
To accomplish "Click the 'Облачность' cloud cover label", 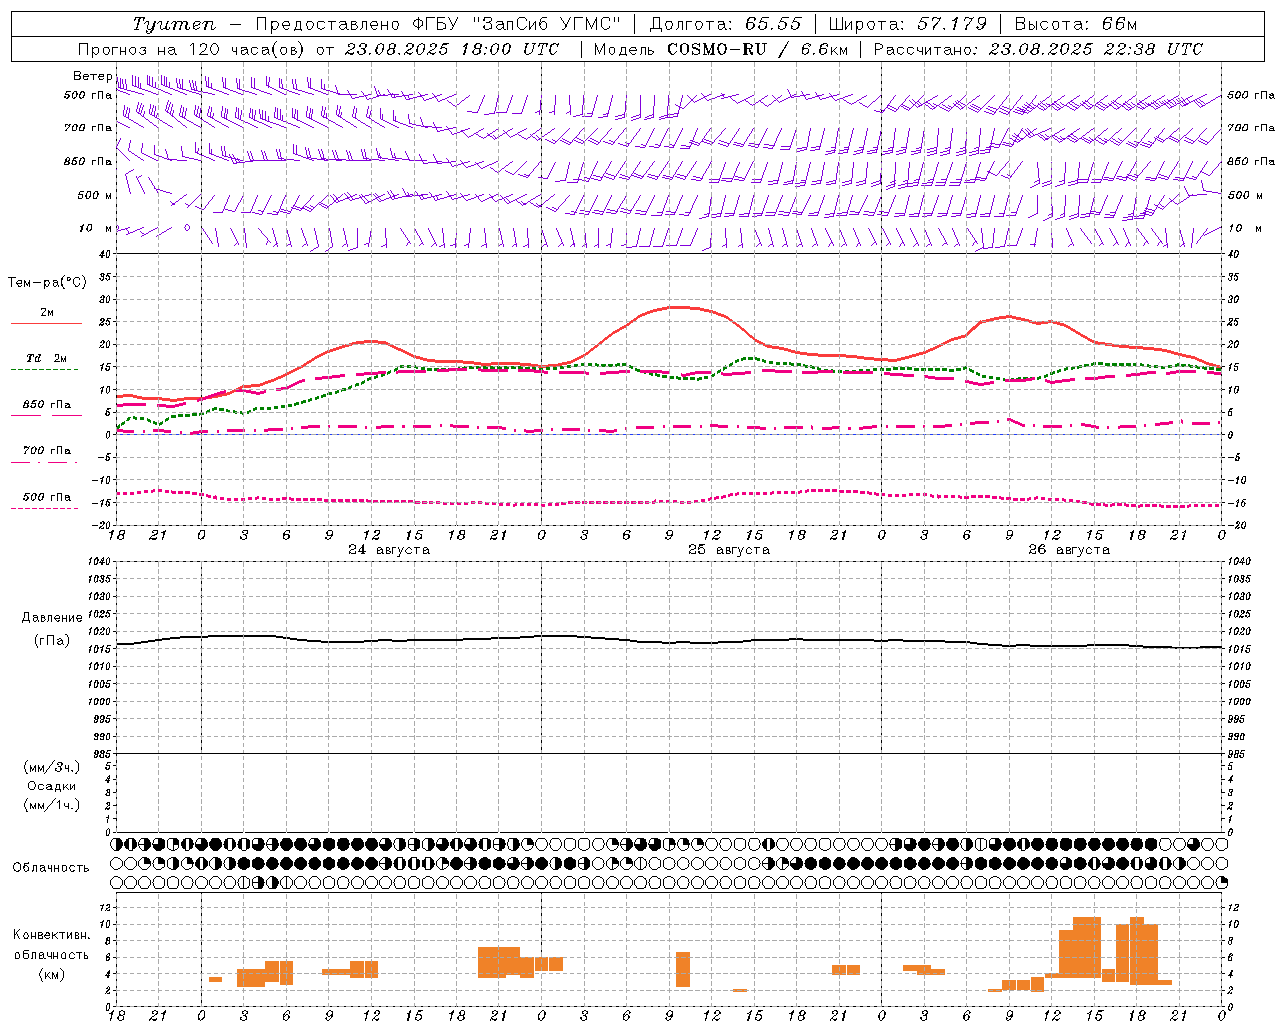I will click(x=51, y=867).
